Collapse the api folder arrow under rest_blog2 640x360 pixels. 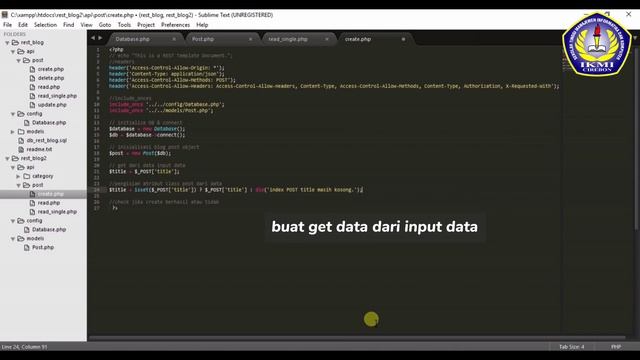point(13,167)
